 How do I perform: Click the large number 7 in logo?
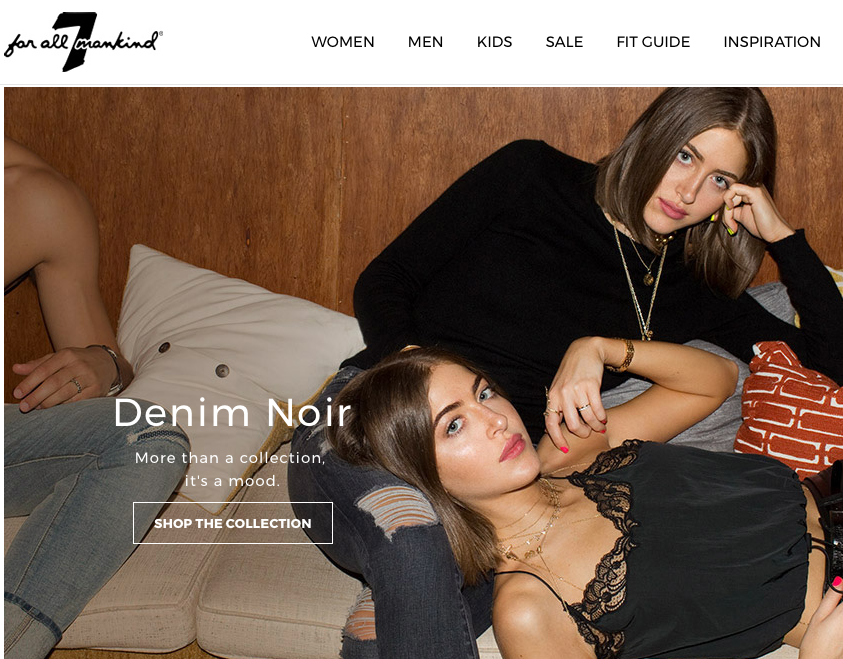pyautogui.click(x=76, y=41)
